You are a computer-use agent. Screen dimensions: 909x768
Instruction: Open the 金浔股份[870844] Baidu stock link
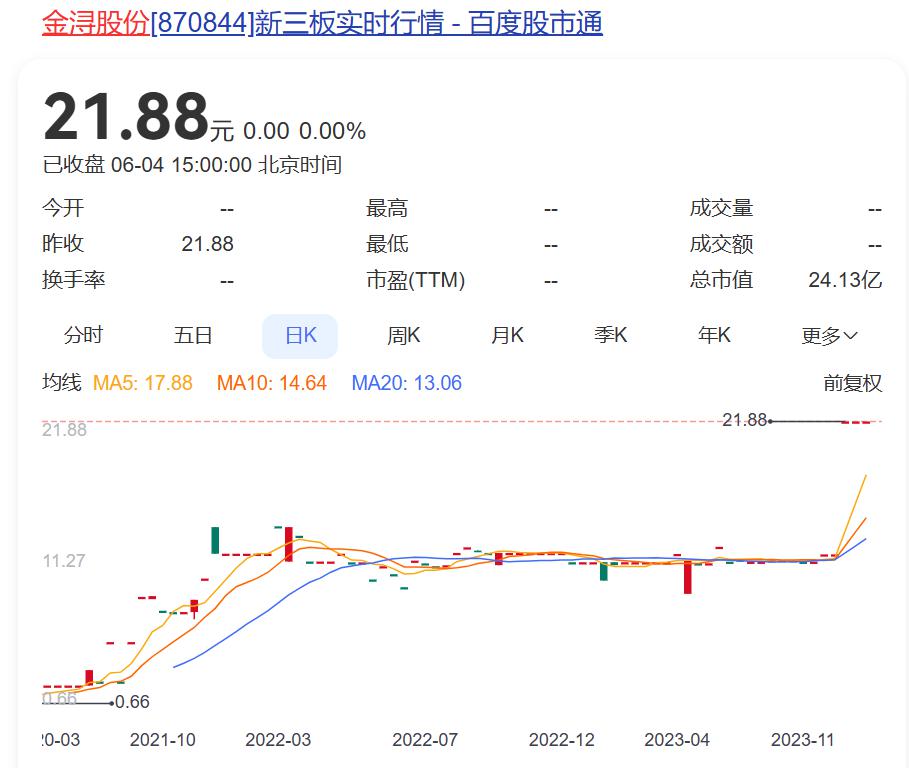pos(322,23)
